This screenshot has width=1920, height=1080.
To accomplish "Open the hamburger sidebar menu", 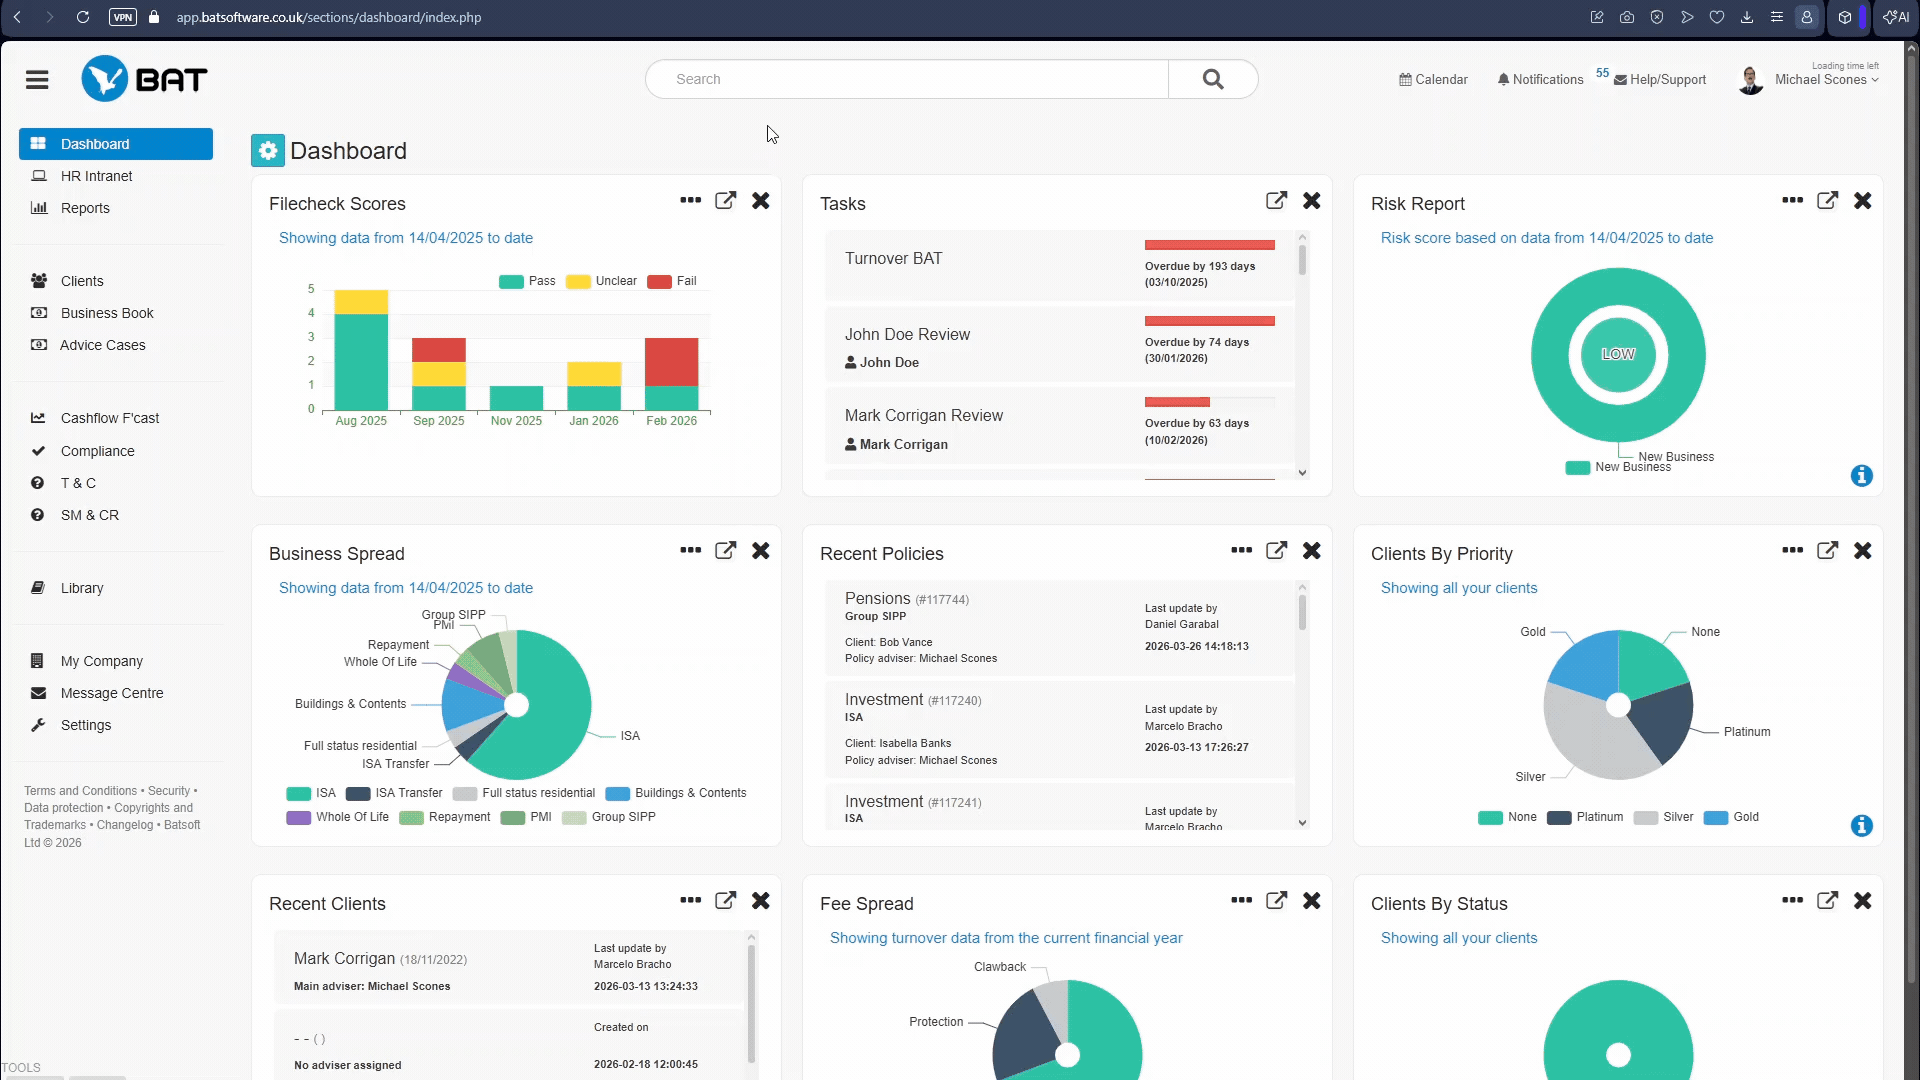I will coord(37,80).
